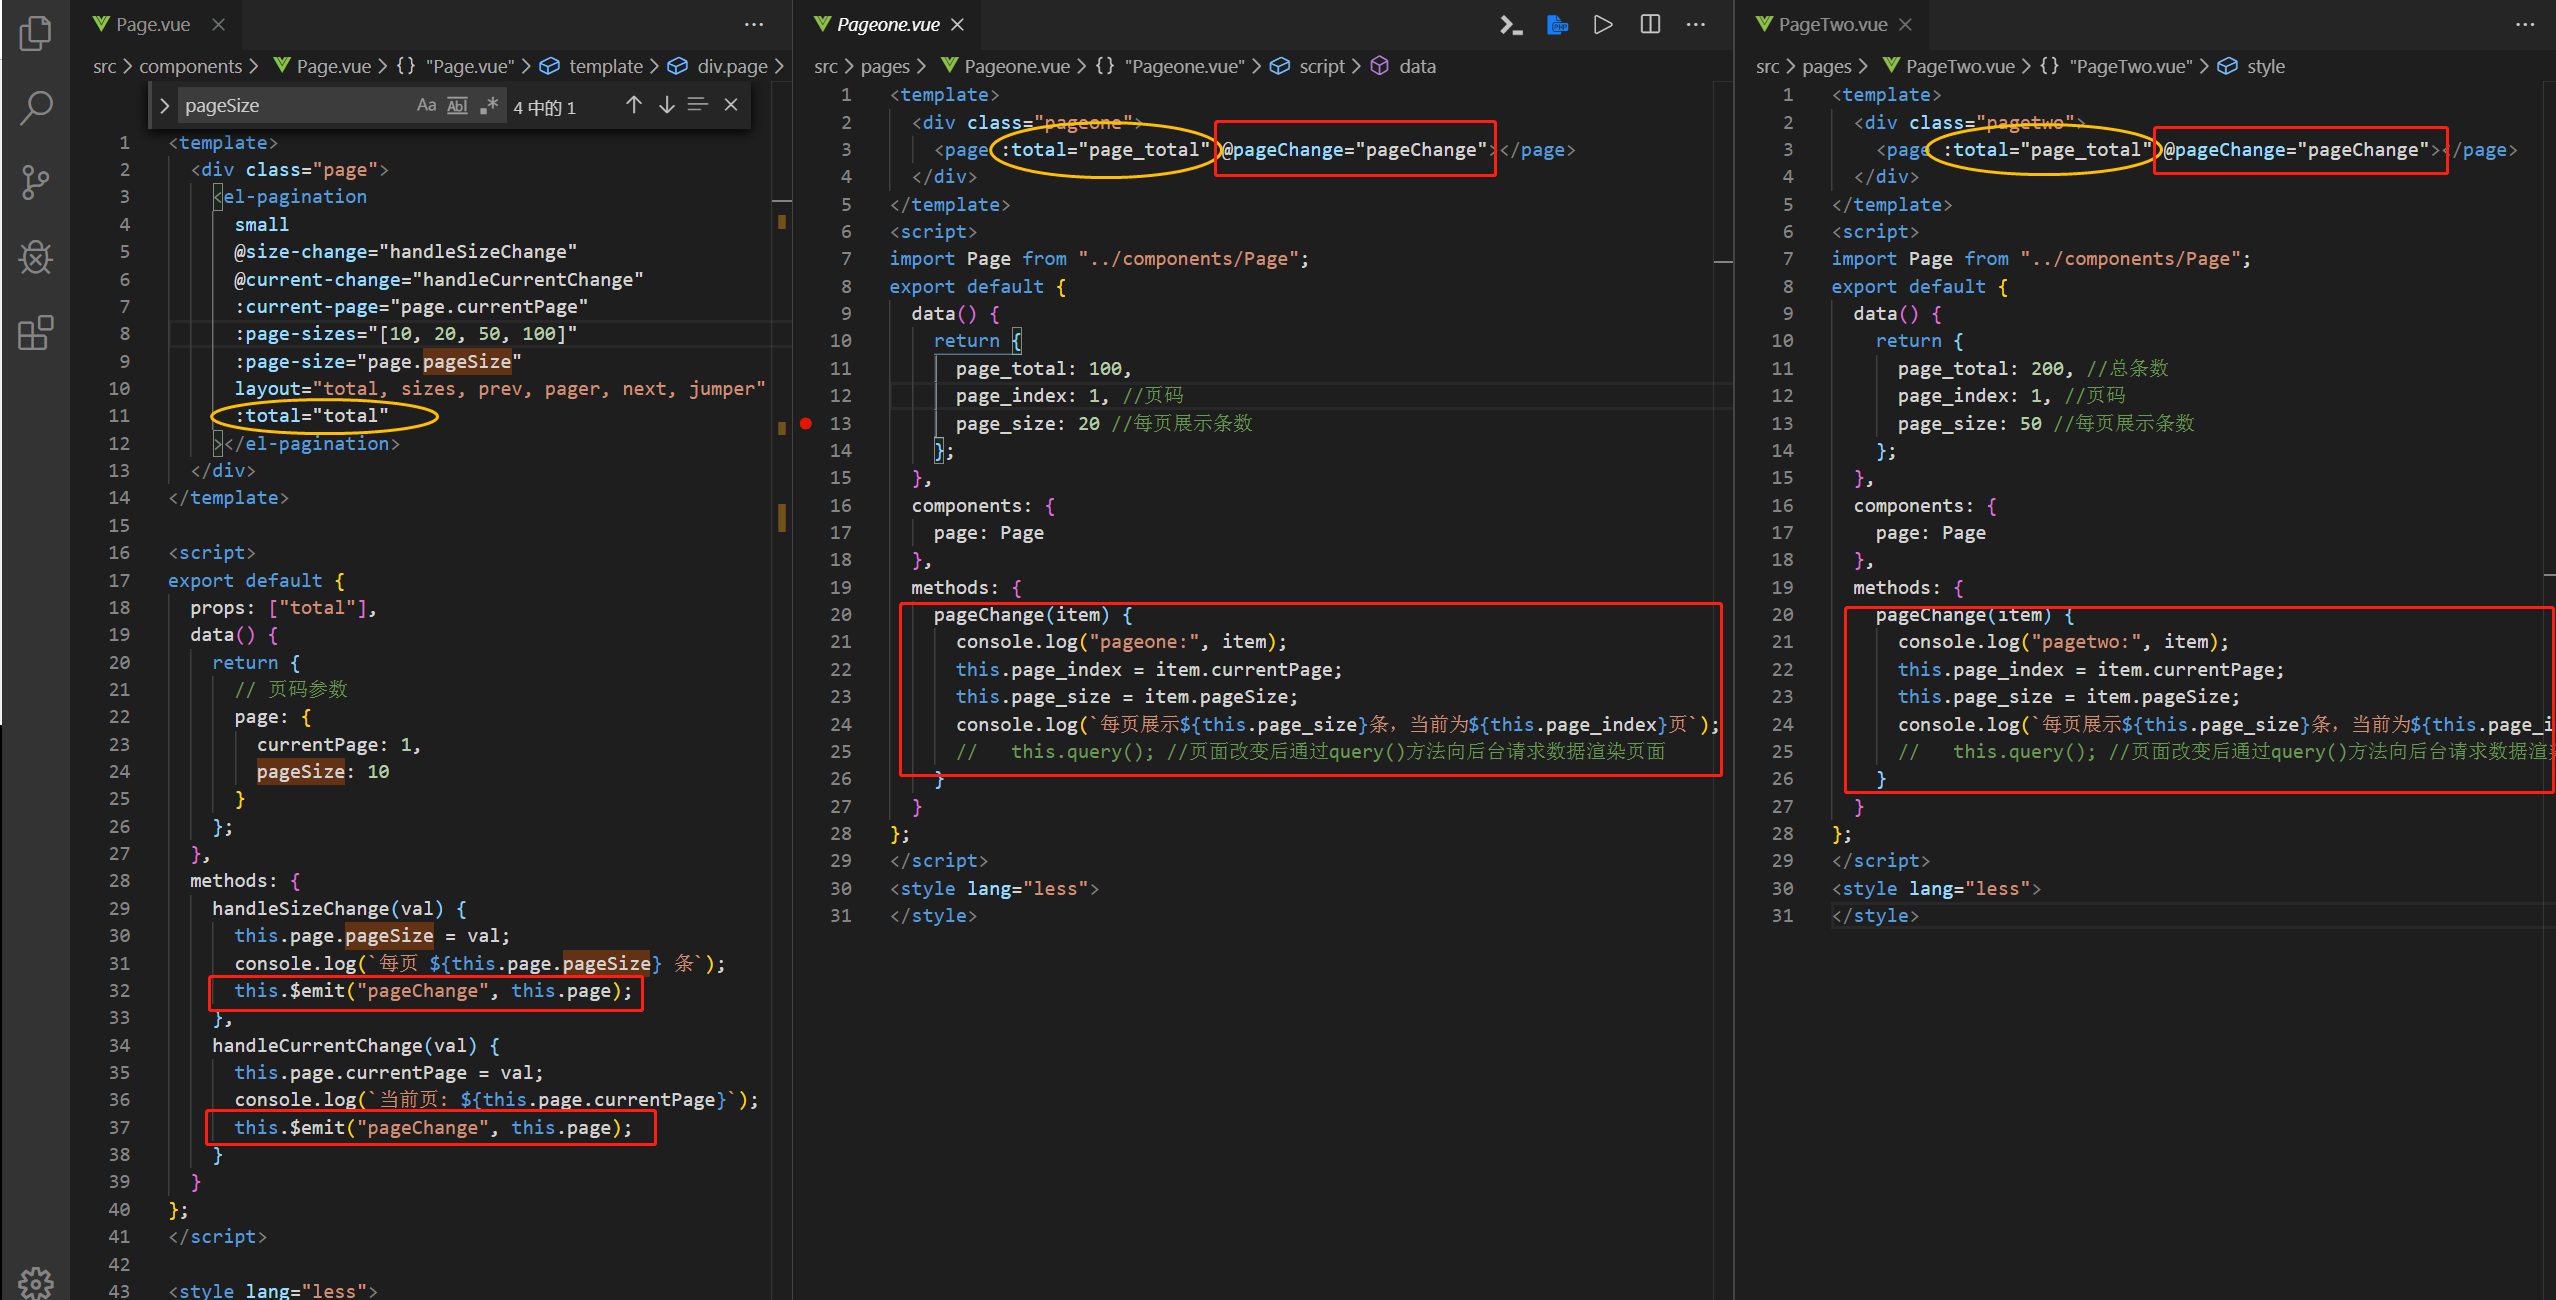Open More Actions for the Page.vue editor group
Image resolution: width=2556 pixels, height=1300 pixels.
pyautogui.click(x=754, y=24)
